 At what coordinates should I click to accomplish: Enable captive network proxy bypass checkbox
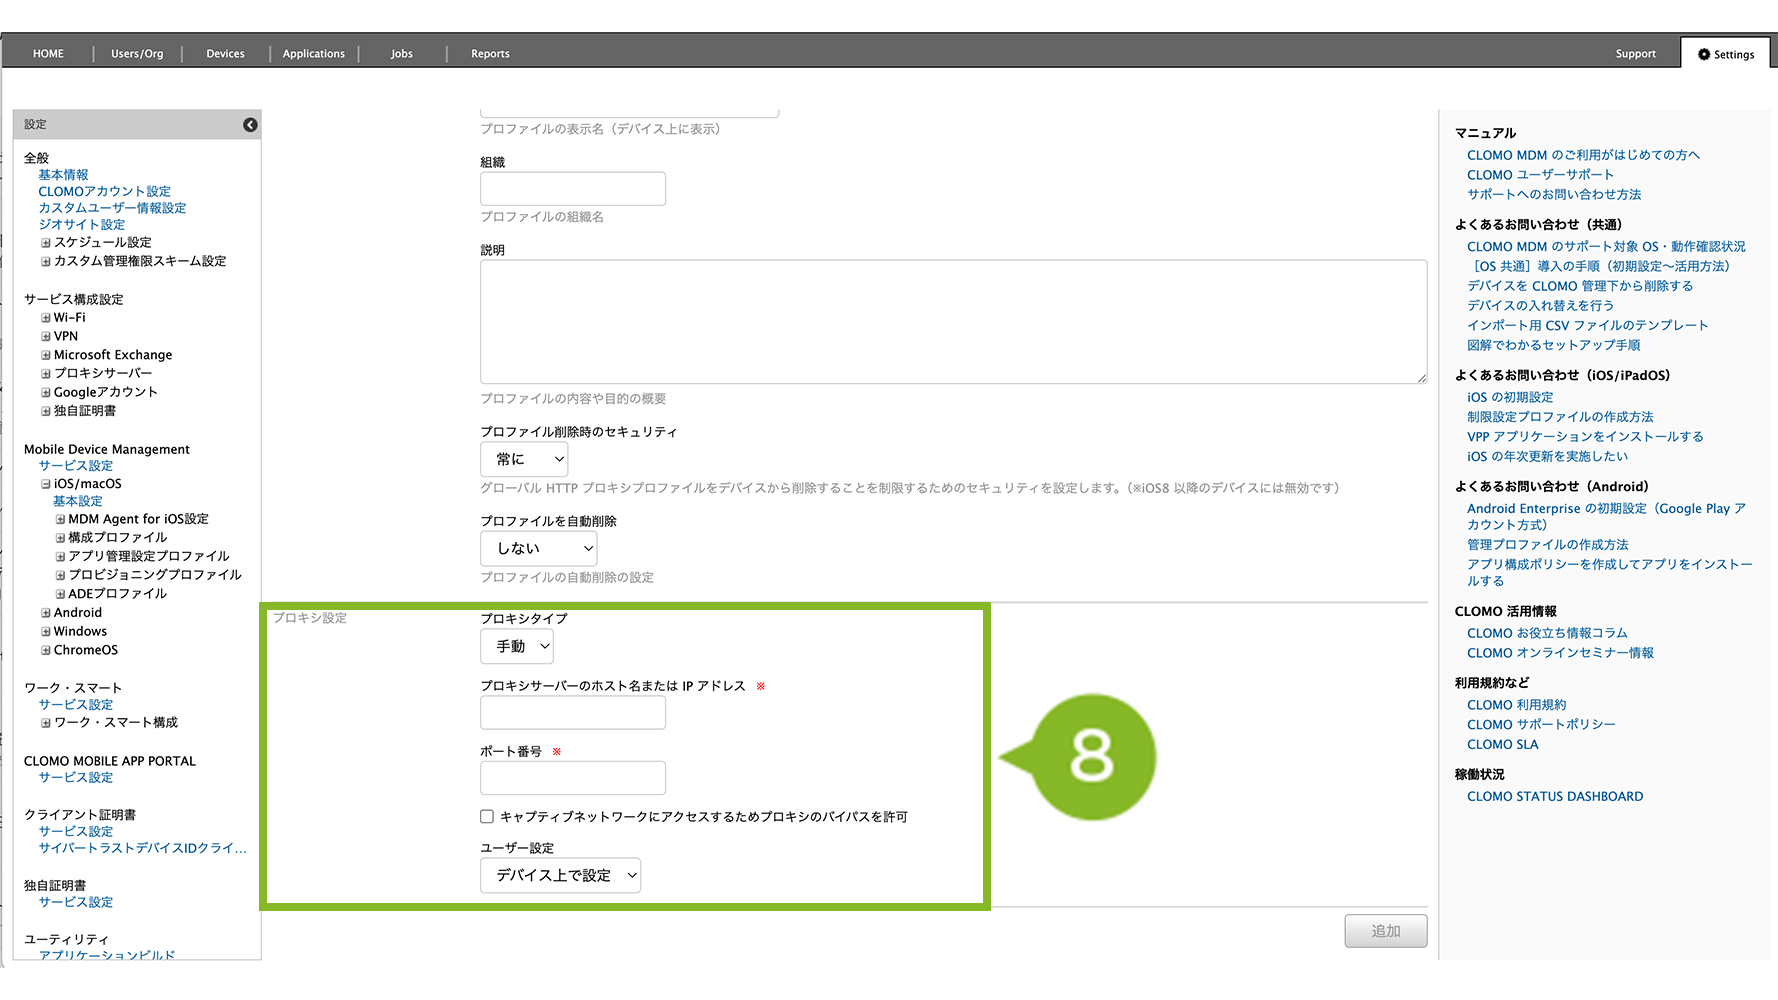click(487, 817)
